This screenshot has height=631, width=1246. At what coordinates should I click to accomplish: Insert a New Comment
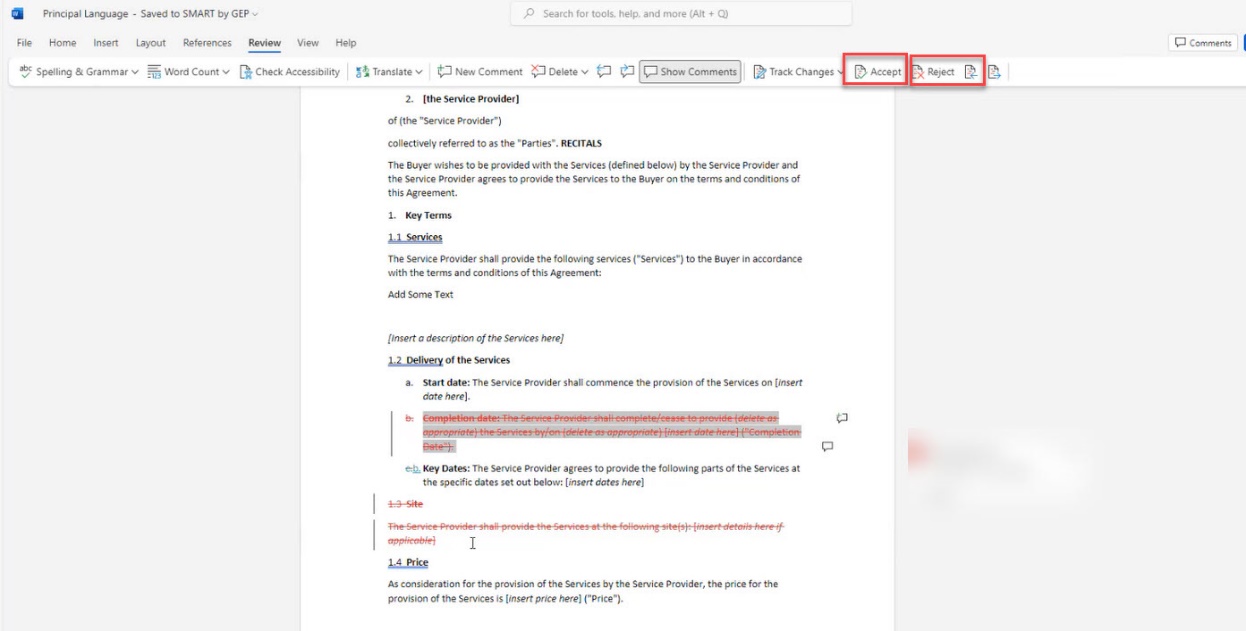[x=479, y=72]
